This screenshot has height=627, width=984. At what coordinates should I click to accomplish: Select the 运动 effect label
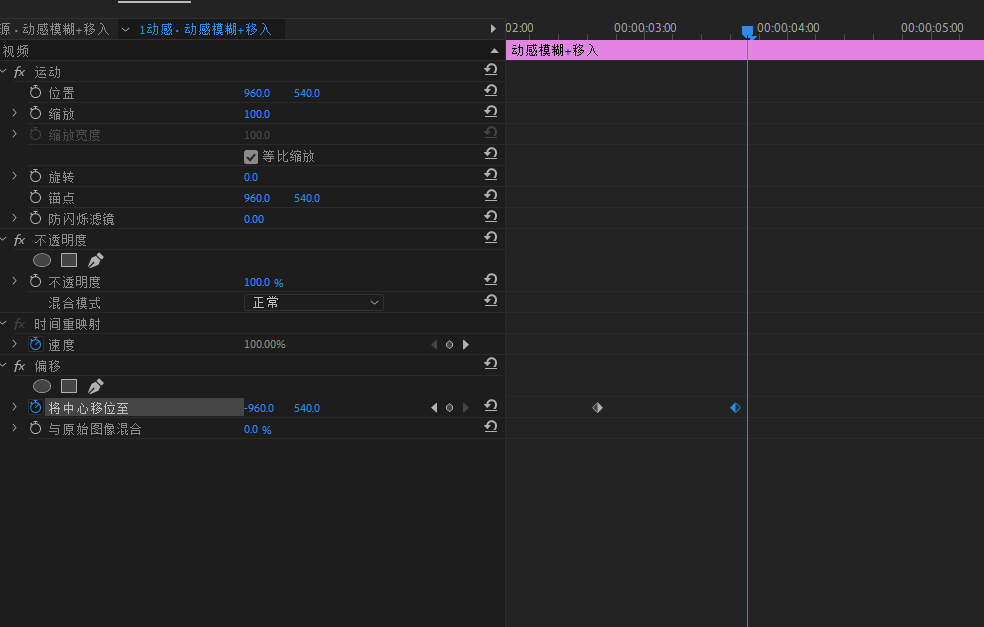tap(48, 72)
